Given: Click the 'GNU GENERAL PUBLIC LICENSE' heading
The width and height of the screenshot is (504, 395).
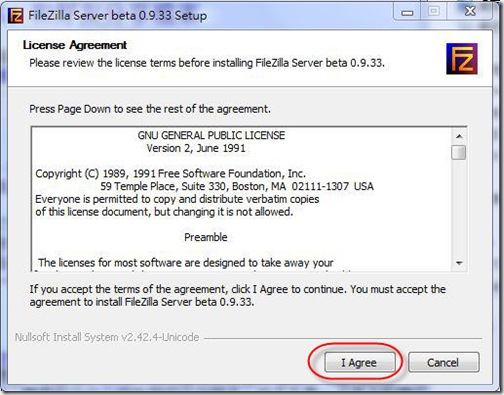Looking at the screenshot, I should tap(211, 135).
